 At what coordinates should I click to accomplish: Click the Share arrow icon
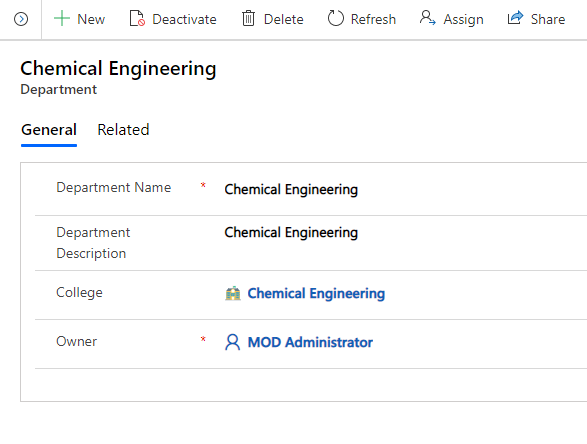[515, 18]
